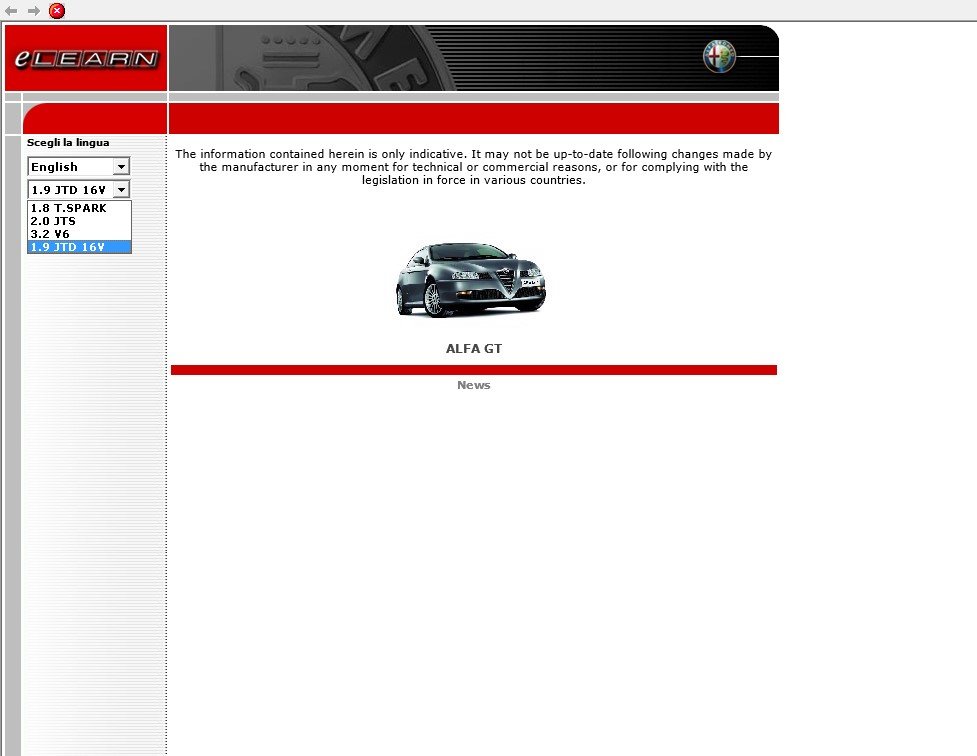Click the Alfa GT car image
The height and width of the screenshot is (756, 977).
(471, 280)
